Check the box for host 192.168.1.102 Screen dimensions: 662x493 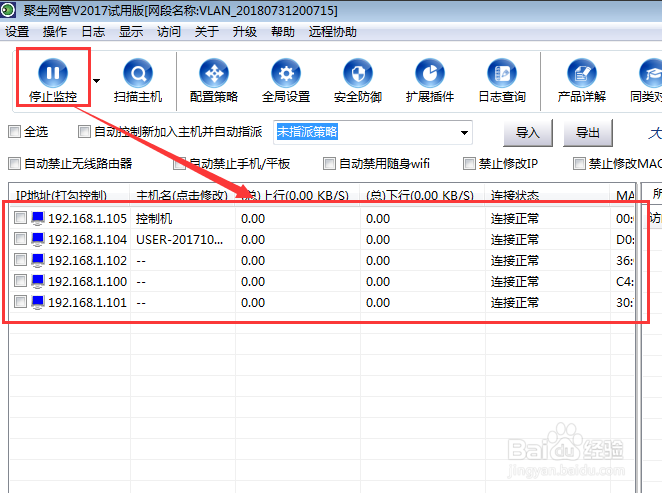pos(20,260)
